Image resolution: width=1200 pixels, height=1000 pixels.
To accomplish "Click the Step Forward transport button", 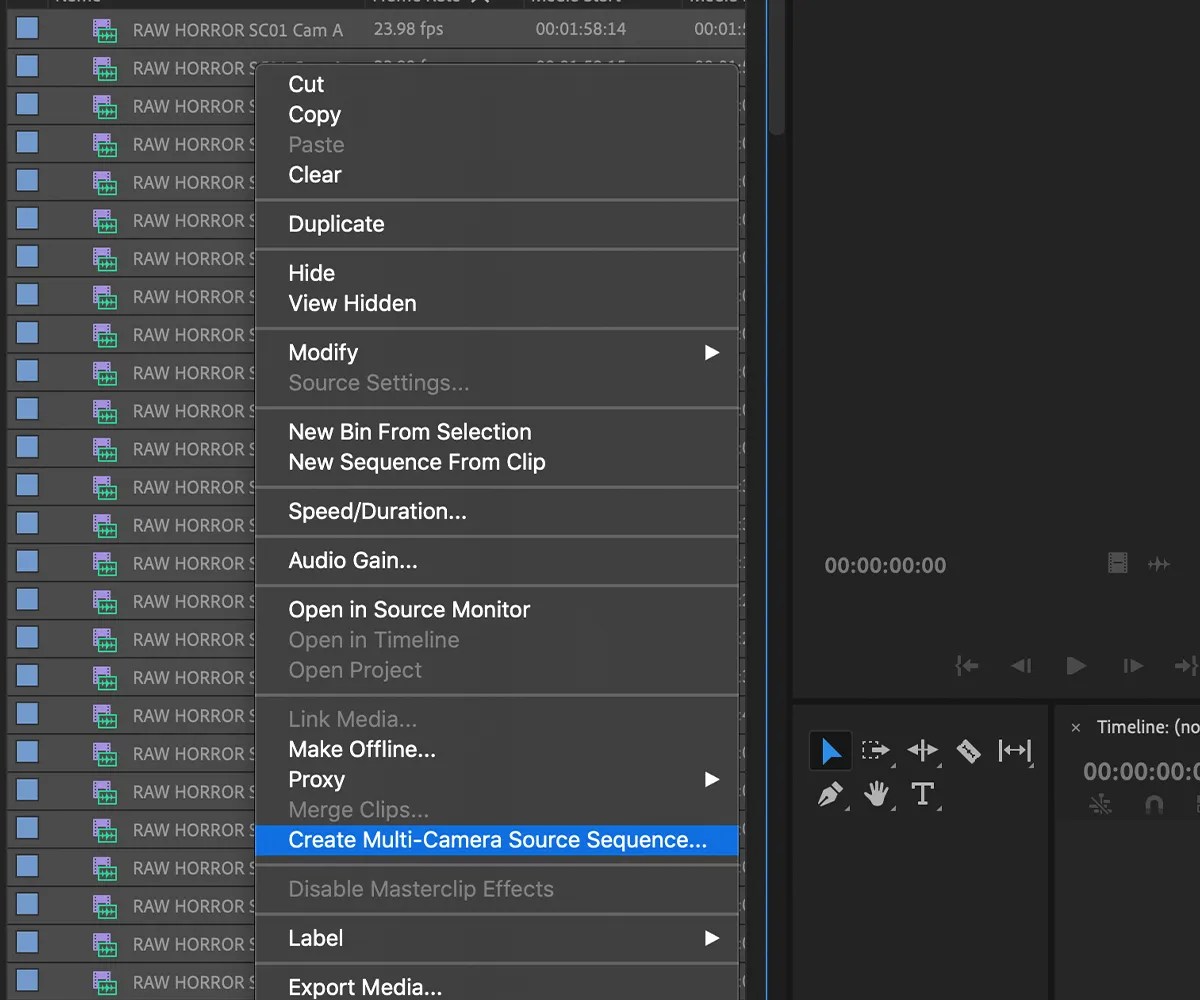I will coord(1133,665).
